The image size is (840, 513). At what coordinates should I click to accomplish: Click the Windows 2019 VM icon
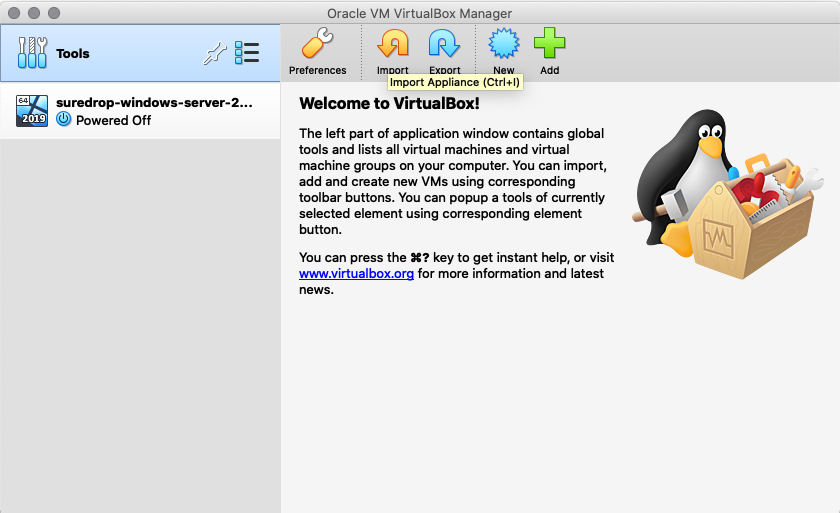[x=32, y=111]
